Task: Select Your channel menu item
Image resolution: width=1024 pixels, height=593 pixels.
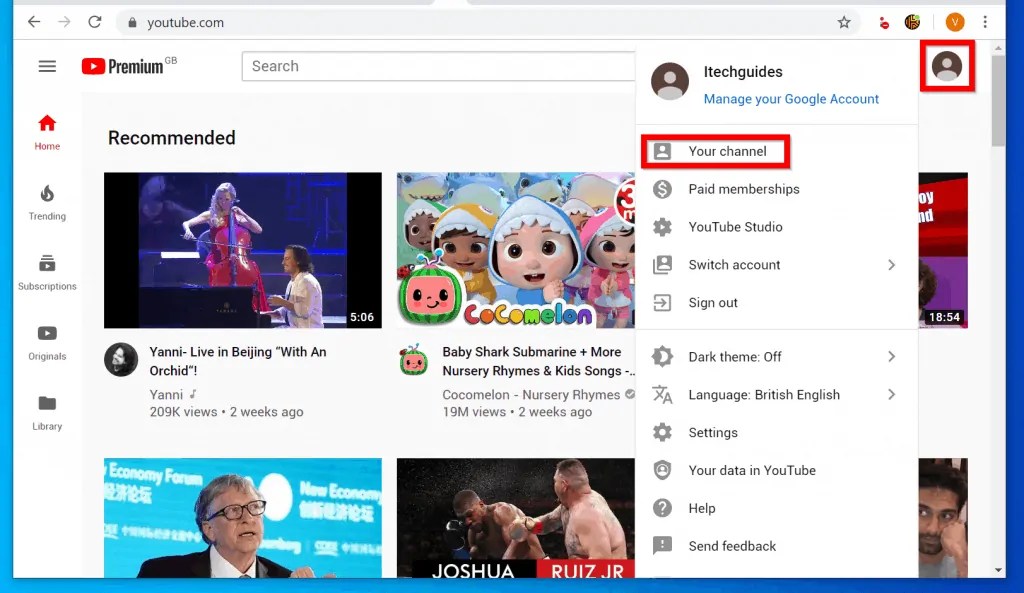Action: coord(727,151)
